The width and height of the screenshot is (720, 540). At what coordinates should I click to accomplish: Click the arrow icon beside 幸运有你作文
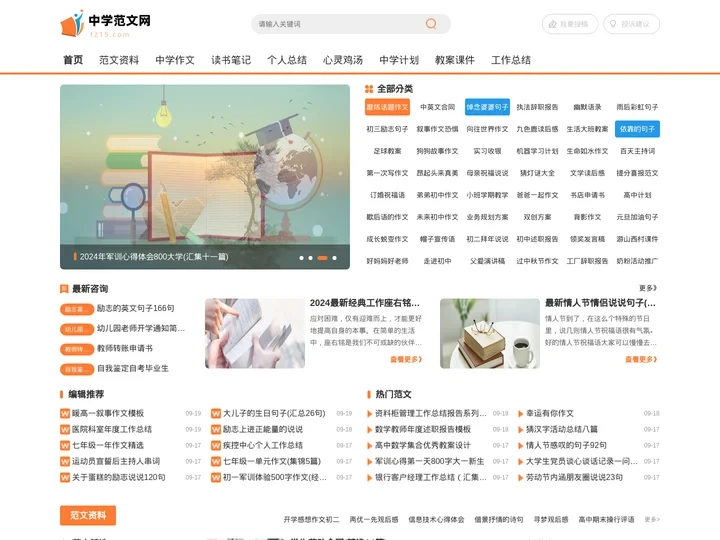(x=520, y=414)
